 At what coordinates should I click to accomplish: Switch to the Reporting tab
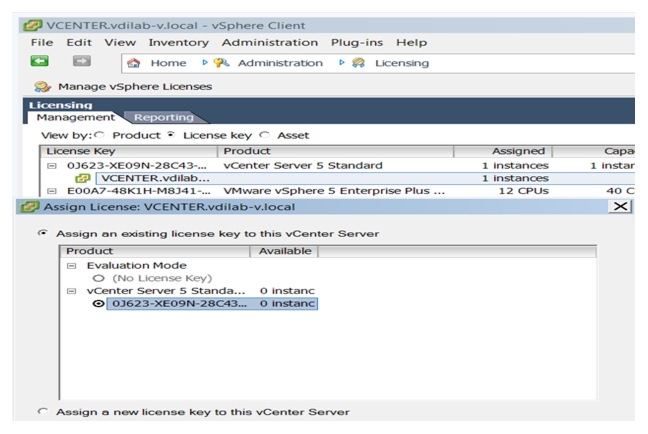point(164,117)
